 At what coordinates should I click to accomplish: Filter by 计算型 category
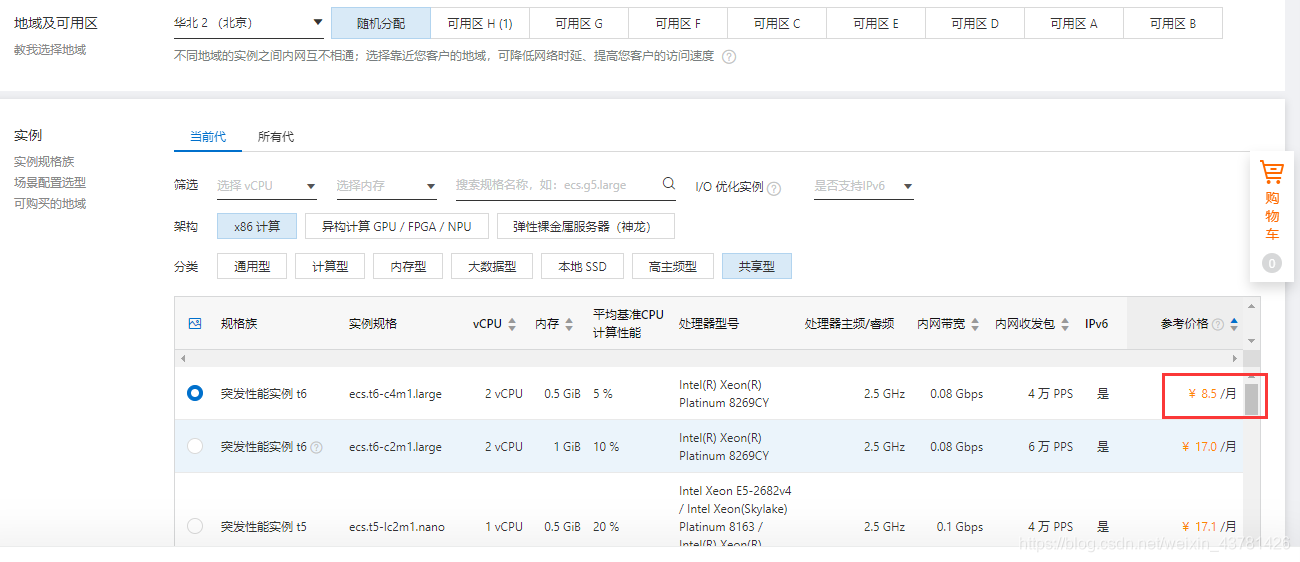330,266
